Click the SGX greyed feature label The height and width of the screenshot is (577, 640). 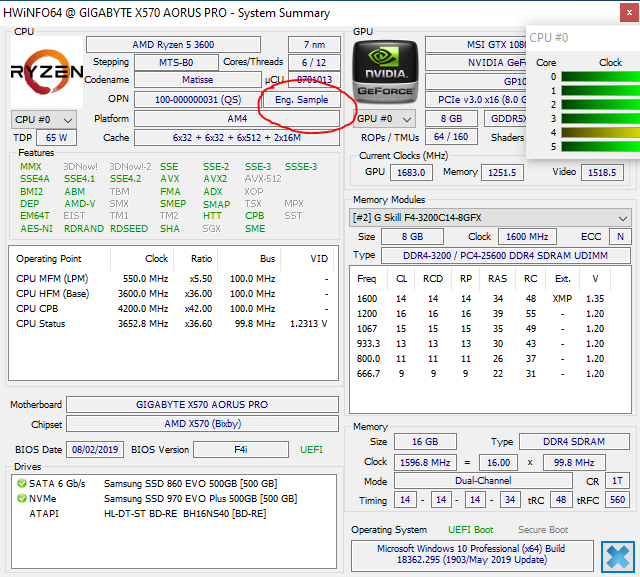point(211,229)
